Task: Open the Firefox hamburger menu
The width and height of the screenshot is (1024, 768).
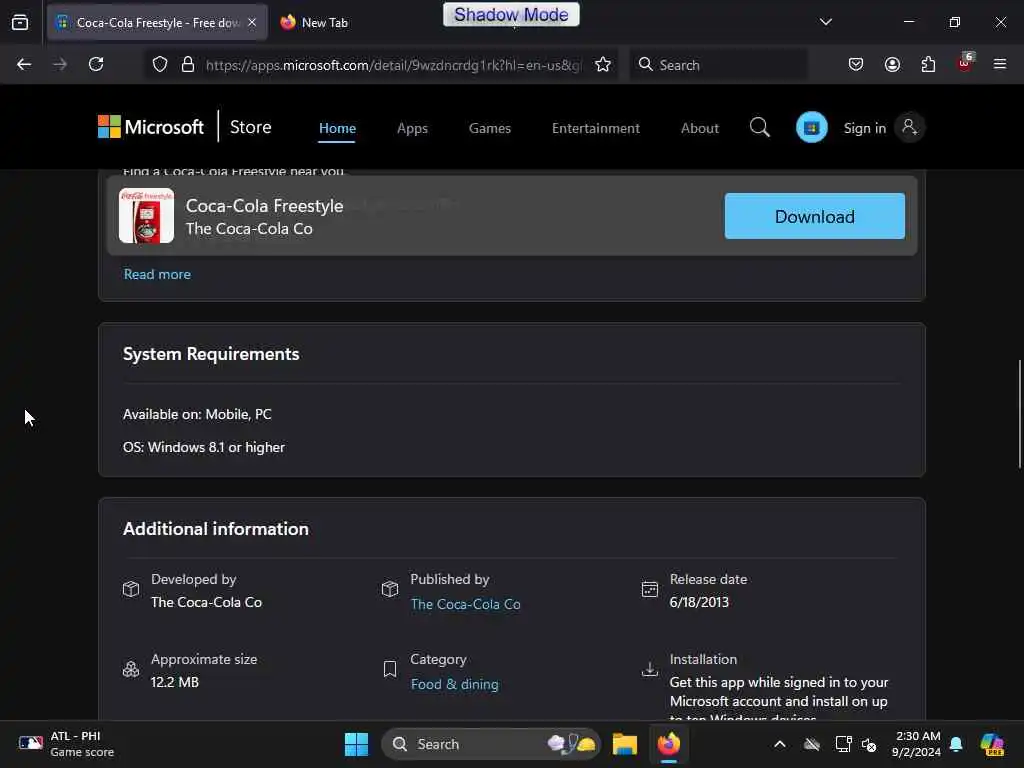Action: pyautogui.click(x=1000, y=64)
